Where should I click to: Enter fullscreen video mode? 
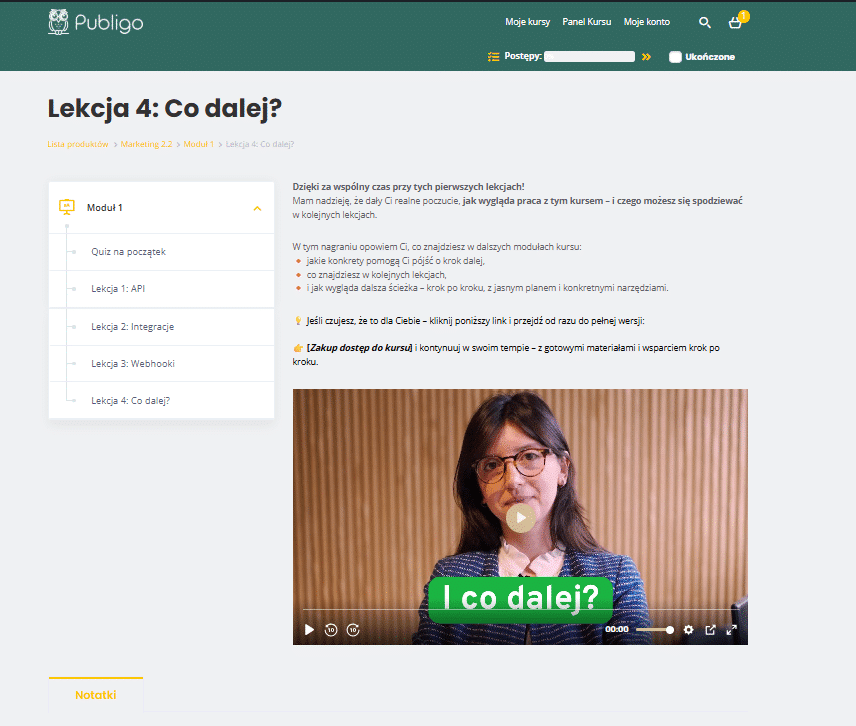[732, 630]
